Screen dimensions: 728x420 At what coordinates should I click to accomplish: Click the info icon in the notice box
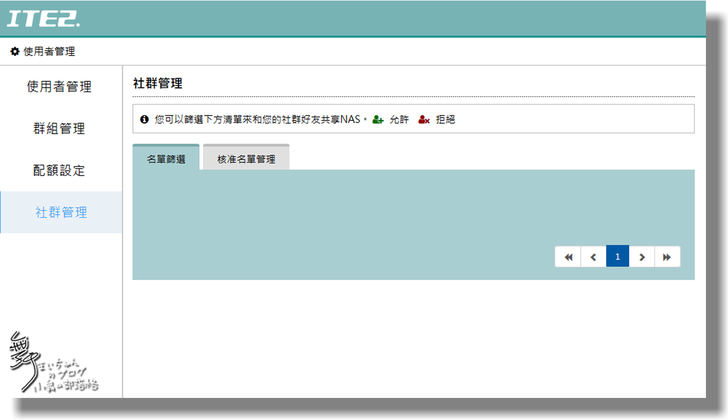[x=144, y=119]
